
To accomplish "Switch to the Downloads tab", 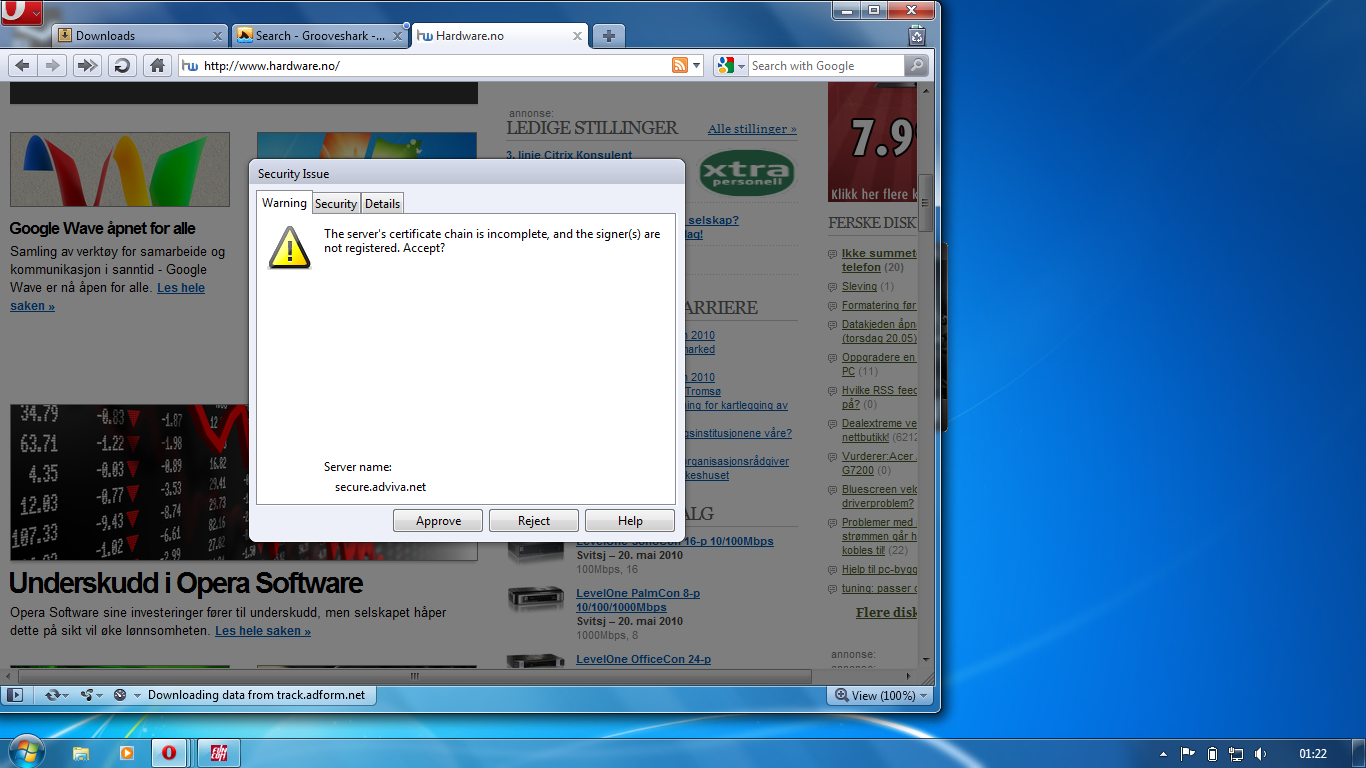I will tap(139, 35).
